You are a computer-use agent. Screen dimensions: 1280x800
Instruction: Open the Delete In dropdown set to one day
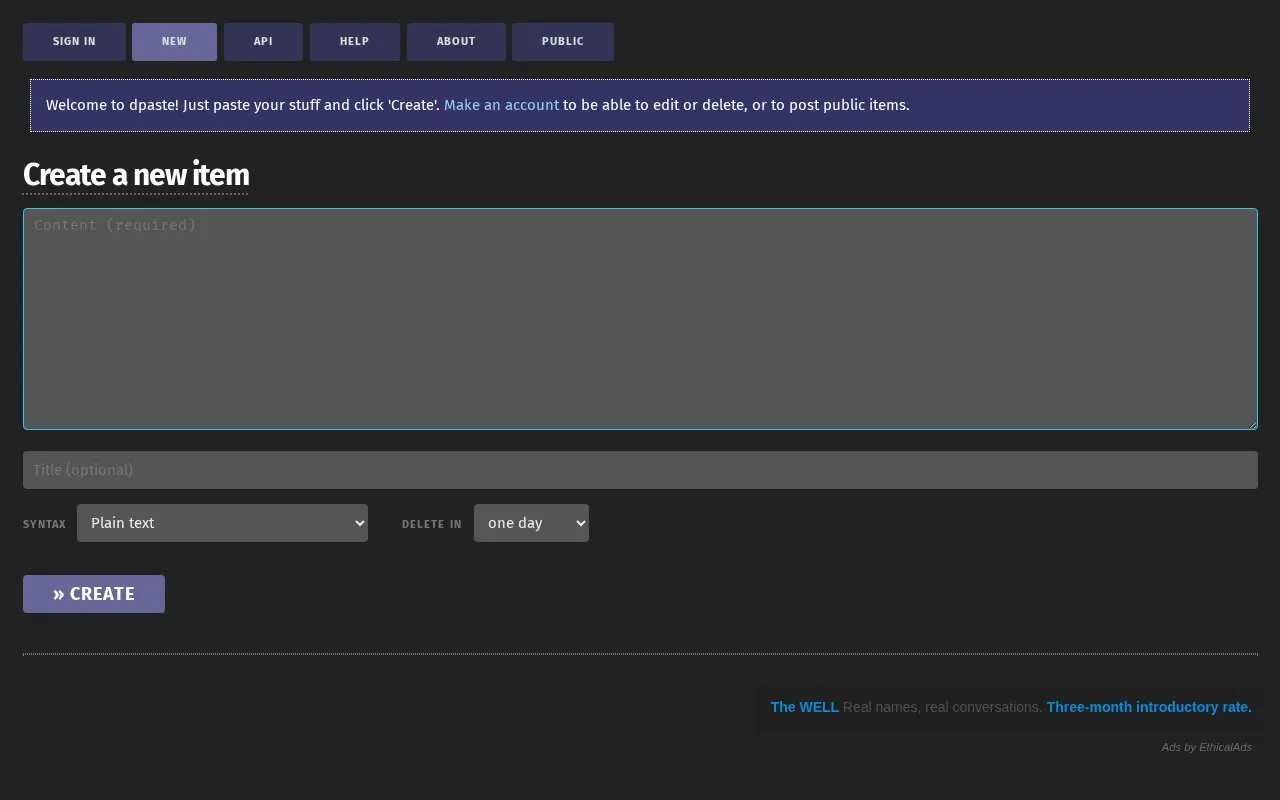[531, 523]
